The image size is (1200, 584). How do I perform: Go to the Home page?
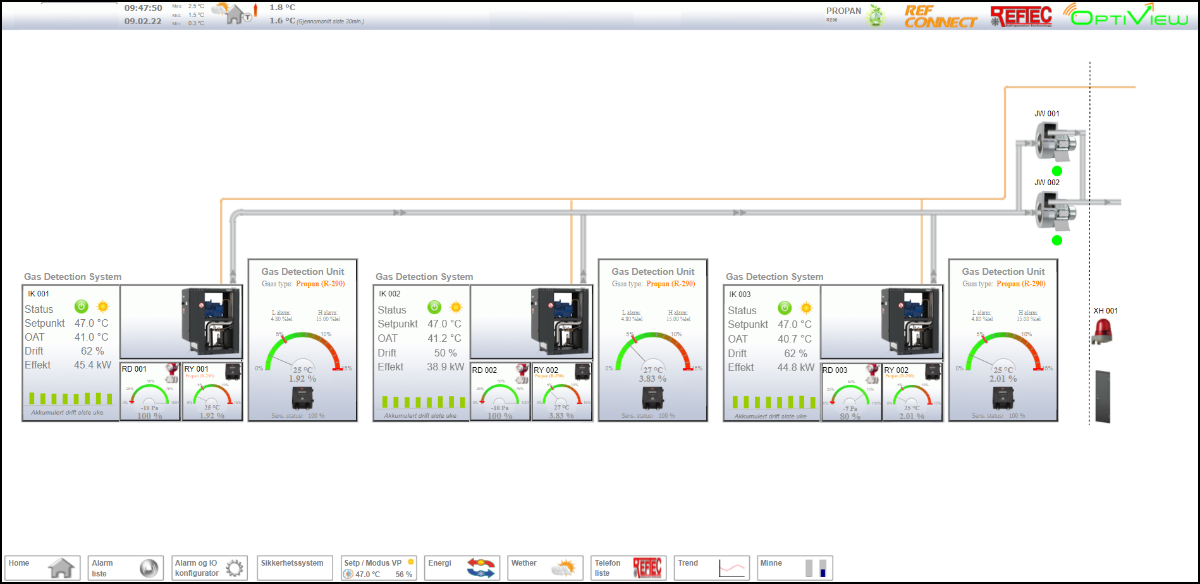(42, 568)
